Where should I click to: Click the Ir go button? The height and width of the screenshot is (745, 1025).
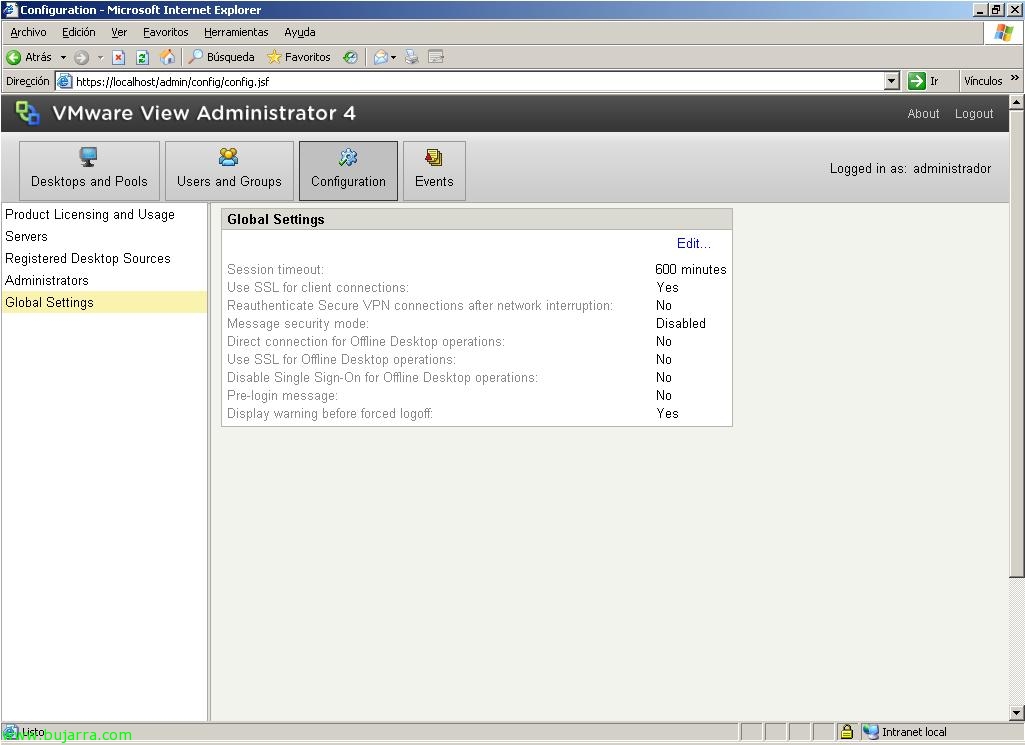pos(924,81)
